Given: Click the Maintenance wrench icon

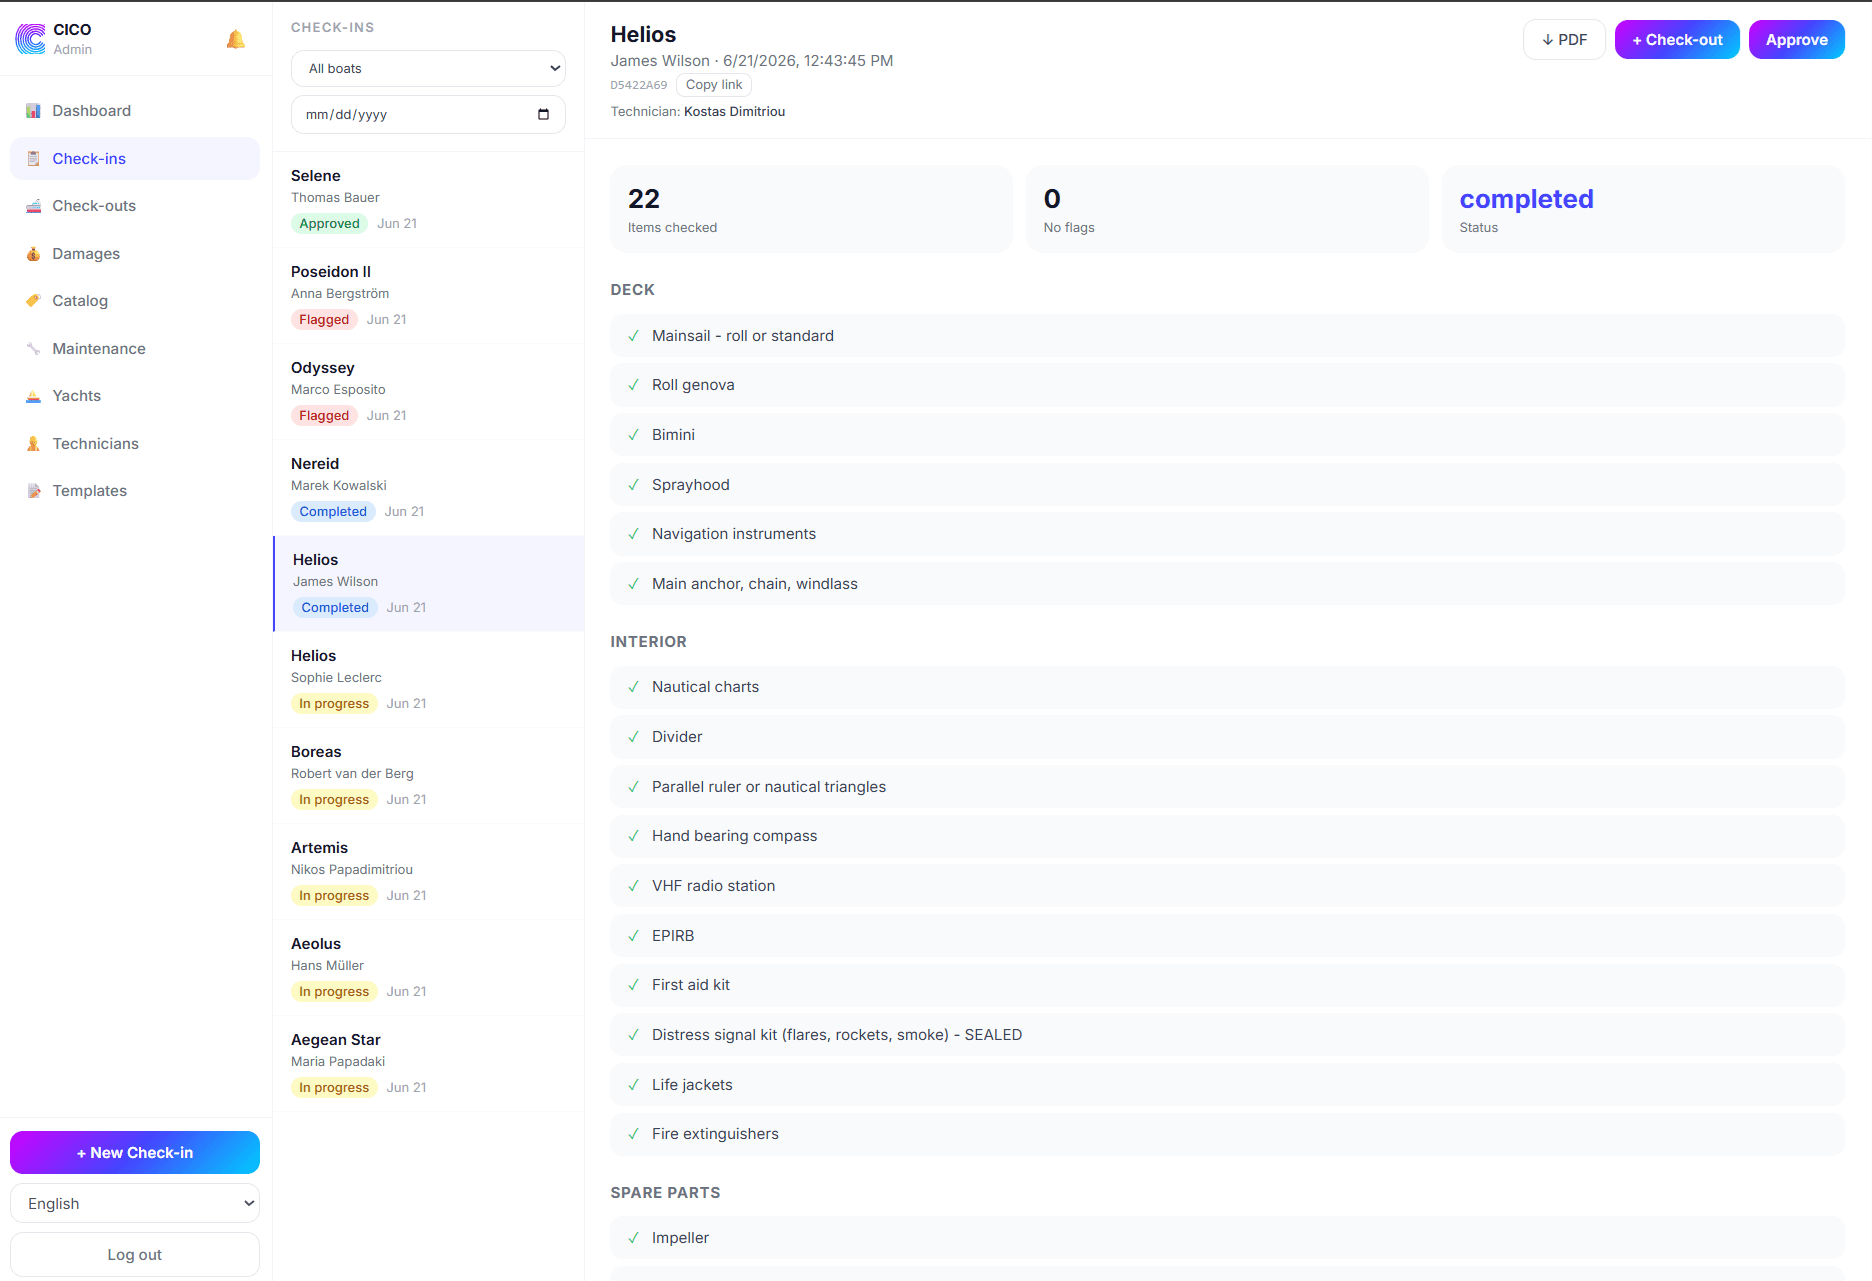Looking at the screenshot, I should pyautogui.click(x=33, y=349).
